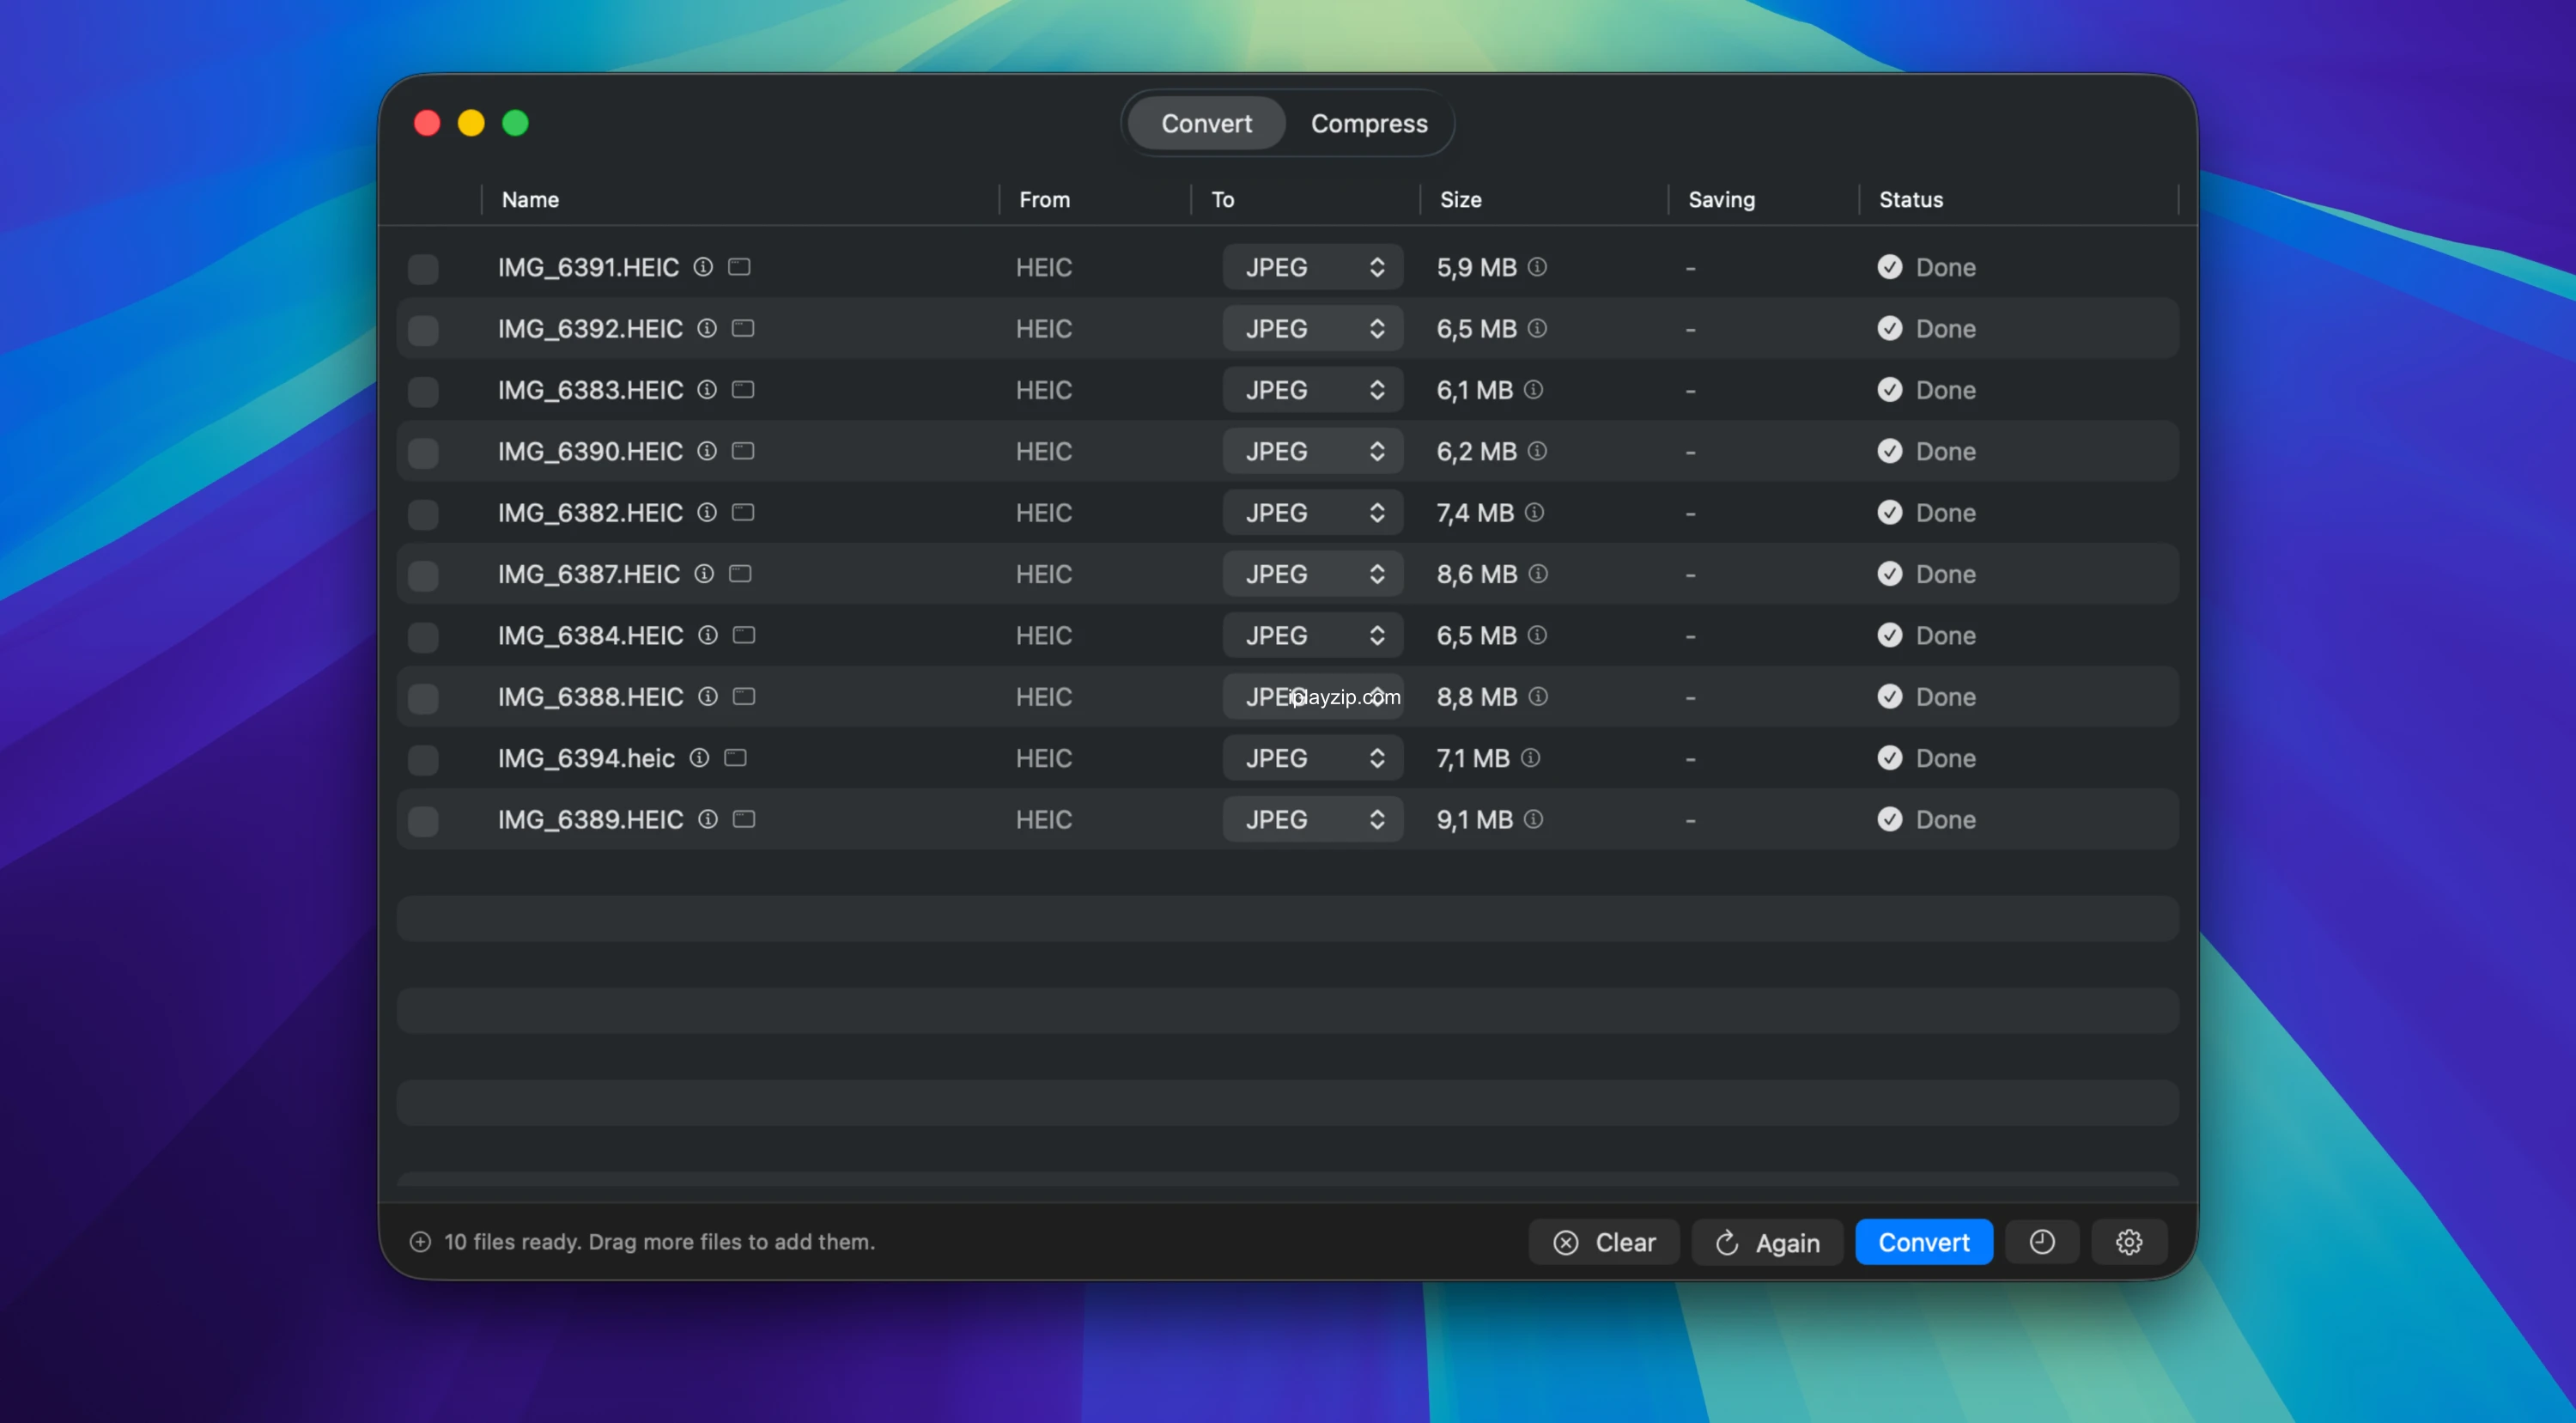Show size info for 7,4 MB file
Viewport: 2576px width, 1423px height.
pos(1535,512)
